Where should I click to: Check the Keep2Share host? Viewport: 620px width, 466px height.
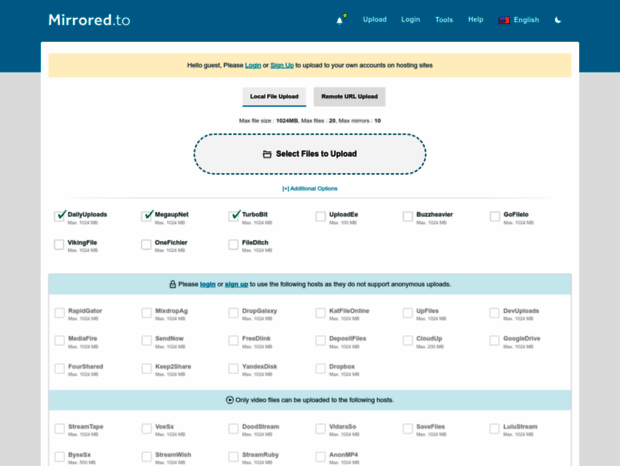pyautogui.click(x=147, y=369)
